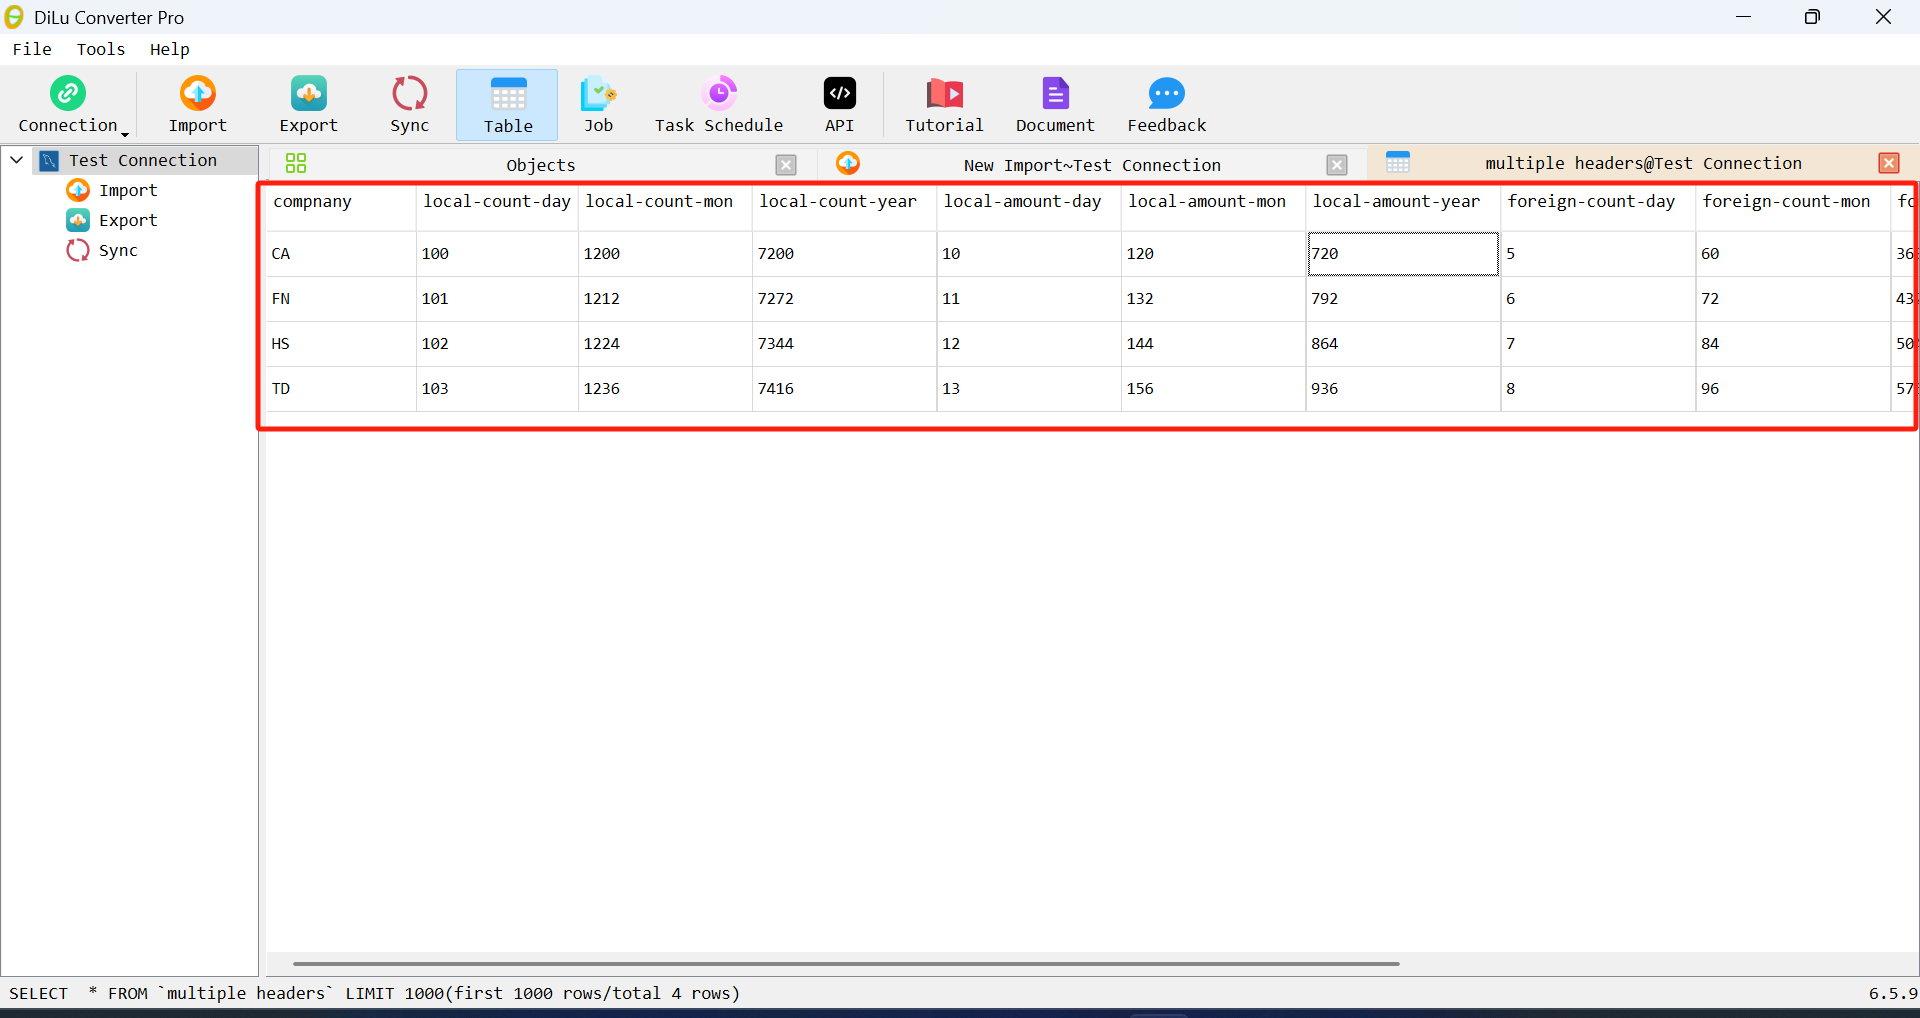Open the Connection toolbar icon
The image size is (1920, 1018).
pyautogui.click(x=68, y=104)
